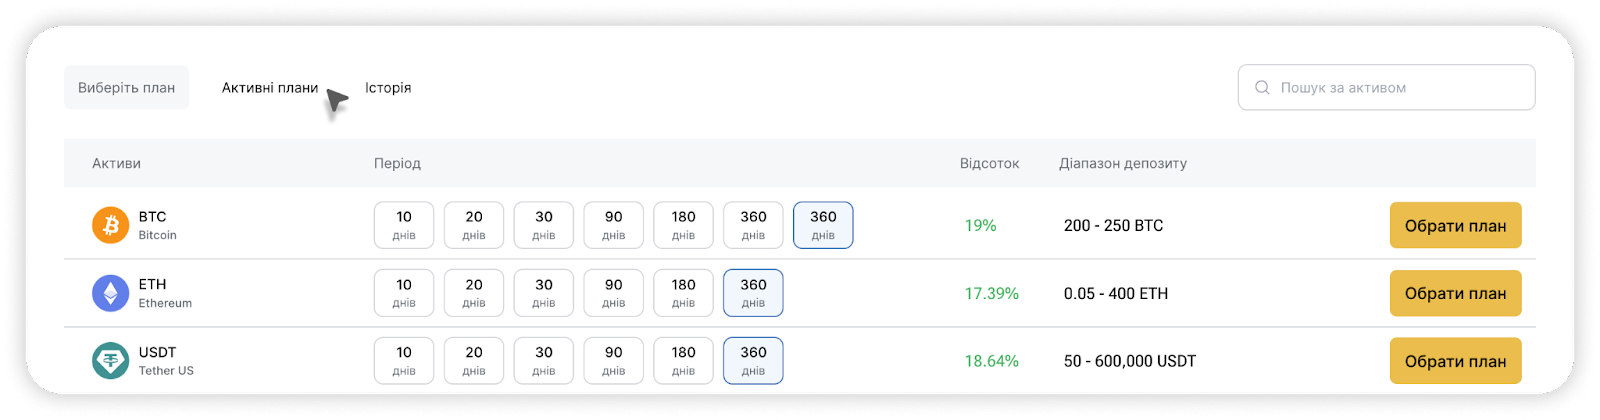
Task: Click Обрати план button for BTC
Action: [x=1456, y=225]
